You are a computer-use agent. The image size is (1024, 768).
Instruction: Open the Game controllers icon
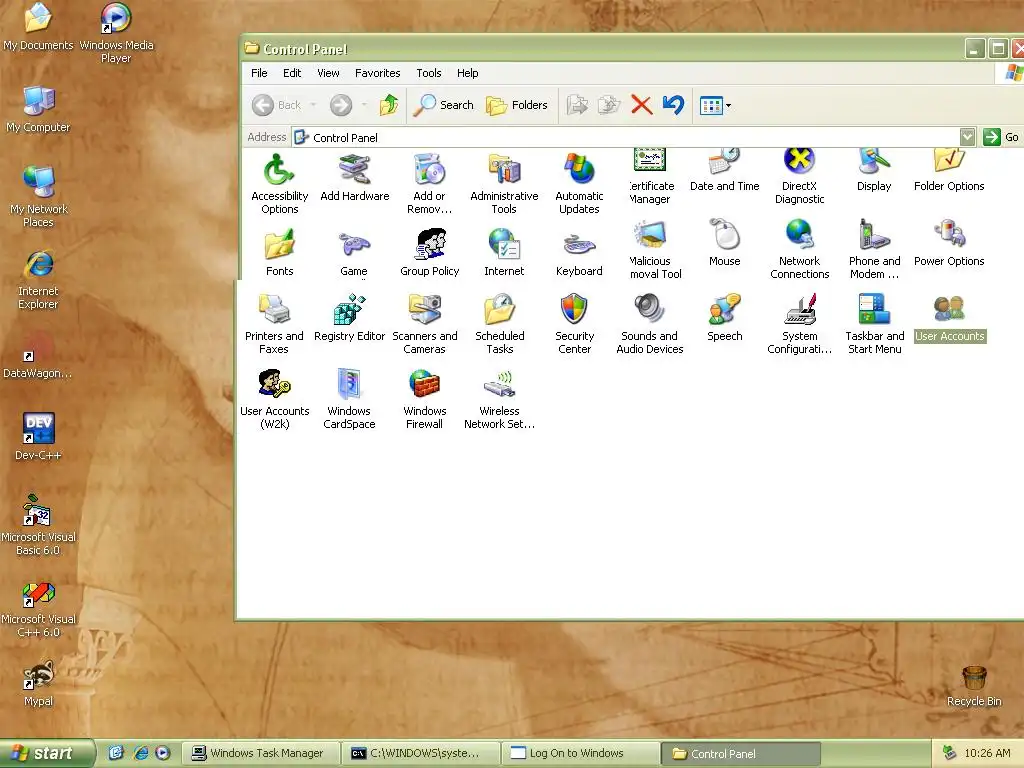[x=354, y=253]
